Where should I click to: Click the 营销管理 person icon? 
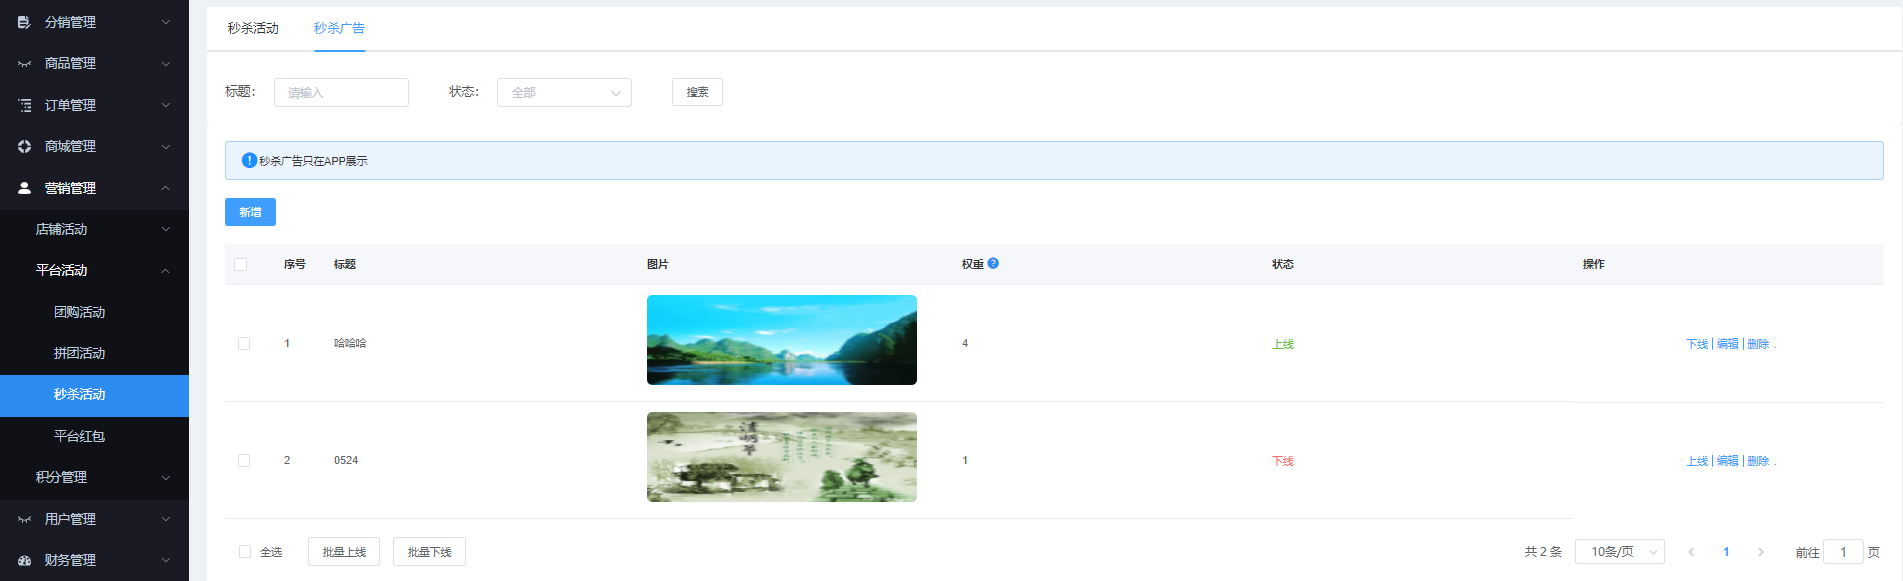pos(24,188)
